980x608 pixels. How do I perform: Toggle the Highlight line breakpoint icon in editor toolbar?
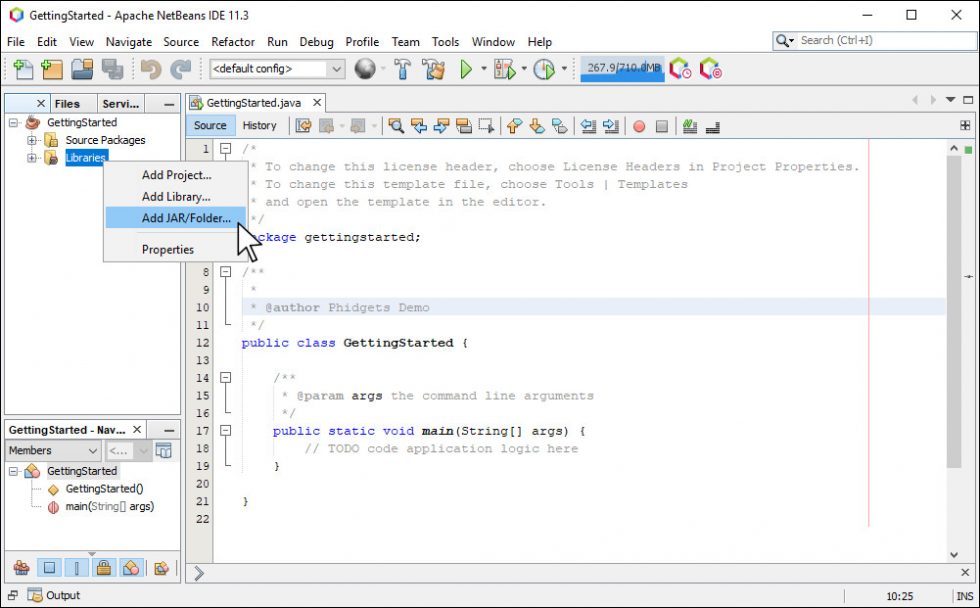[638, 126]
